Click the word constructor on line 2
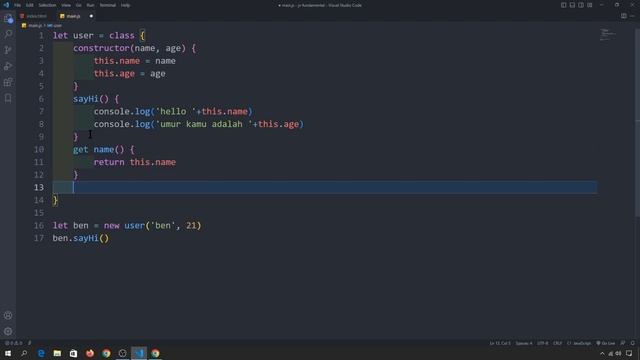 (101, 48)
